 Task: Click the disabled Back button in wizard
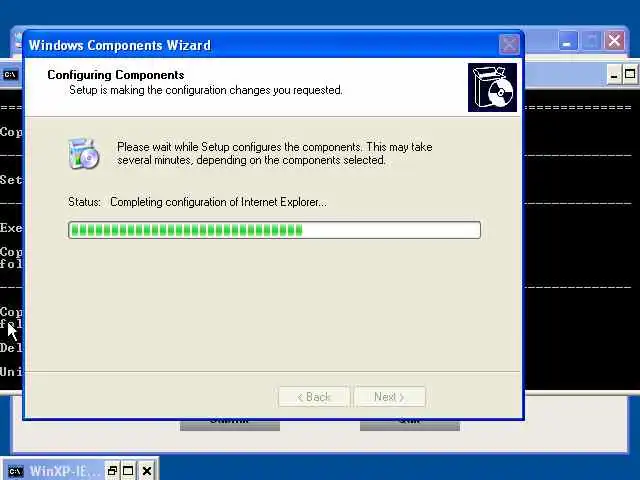(x=314, y=397)
